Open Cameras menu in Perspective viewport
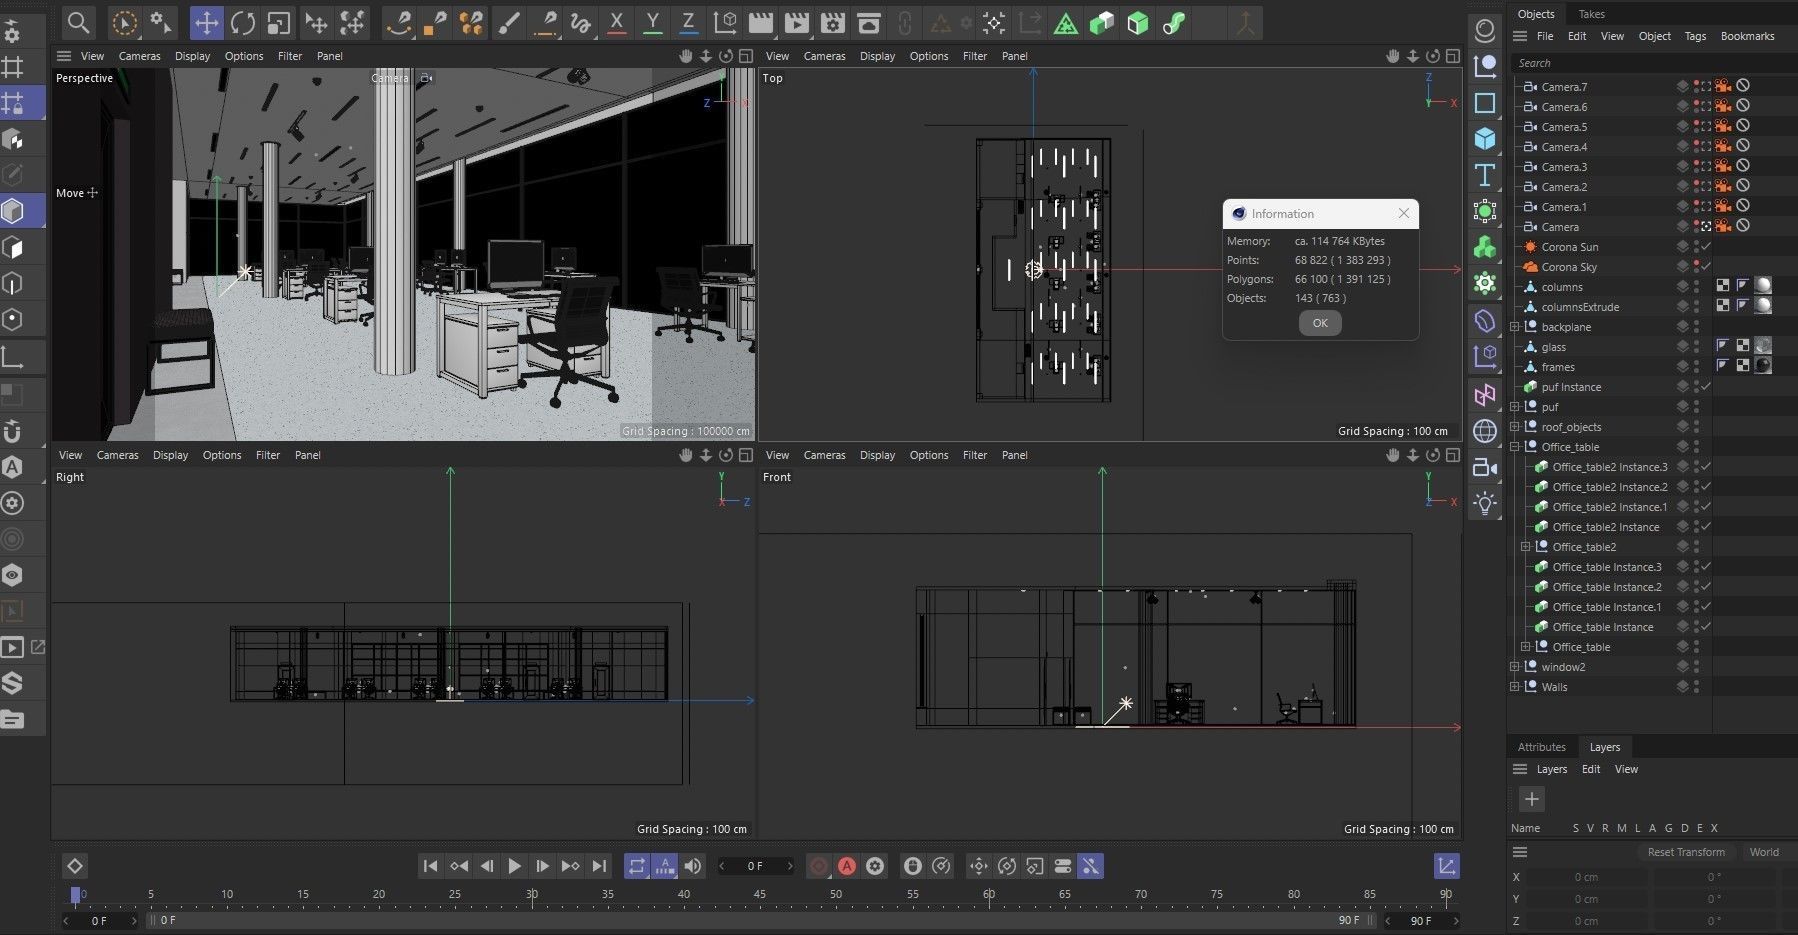 coord(140,56)
